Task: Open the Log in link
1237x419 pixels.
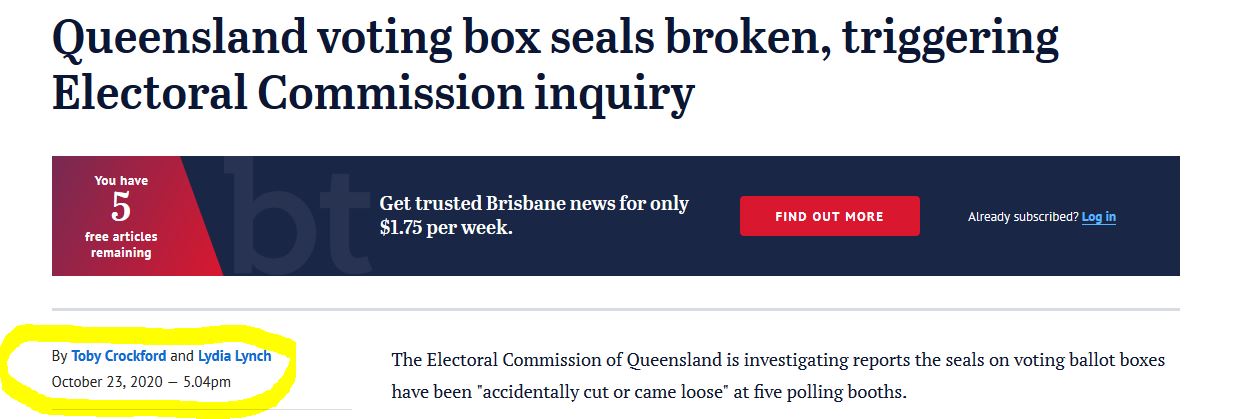Action: coord(1098,217)
